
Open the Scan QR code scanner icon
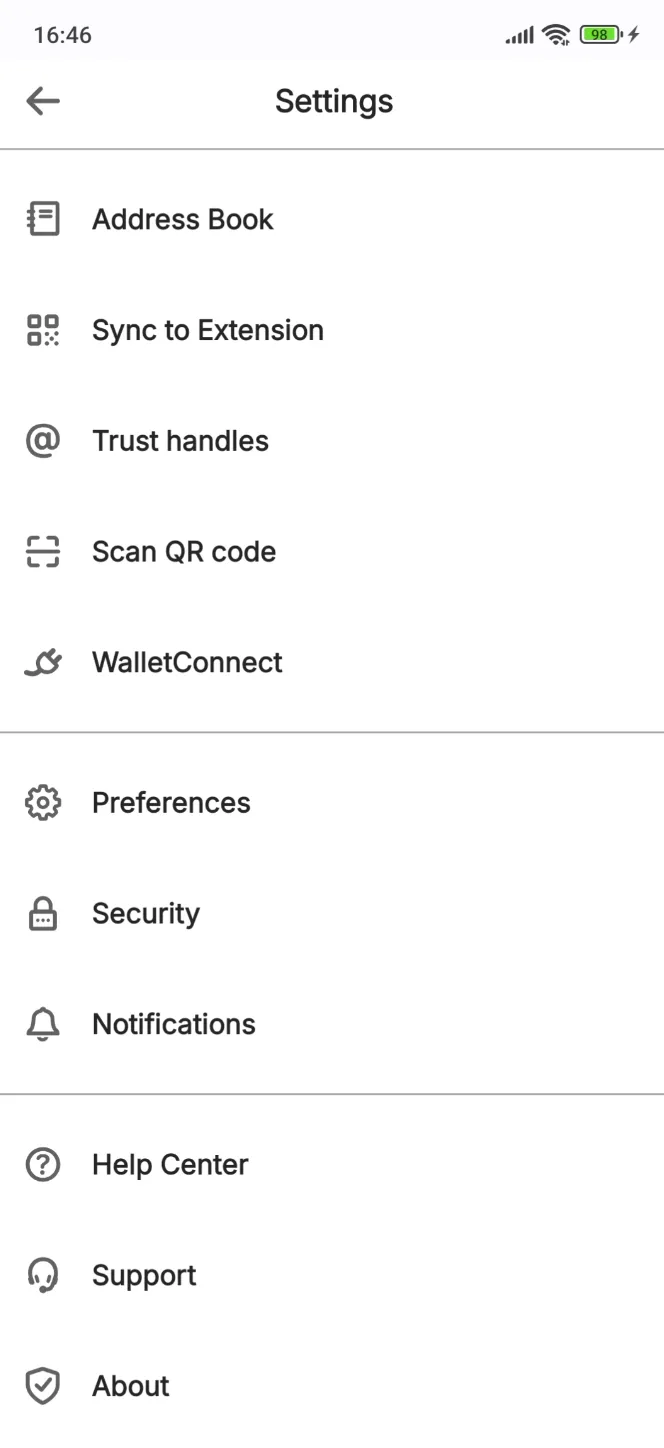pyautogui.click(x=42, y=551)
